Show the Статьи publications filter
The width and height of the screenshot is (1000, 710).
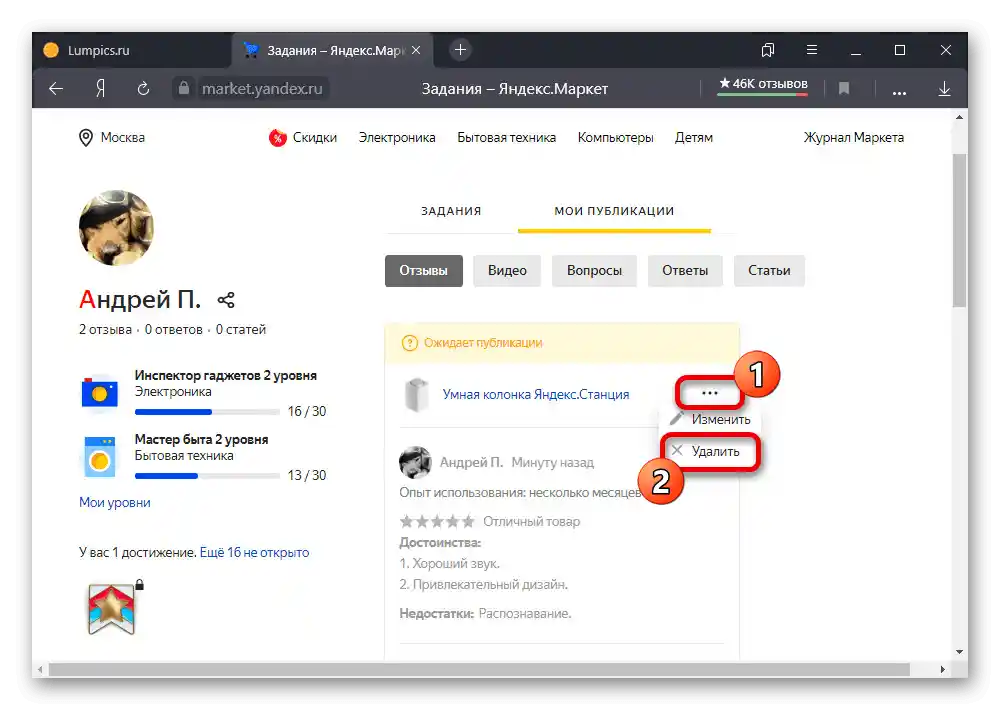tap(769, 270)
